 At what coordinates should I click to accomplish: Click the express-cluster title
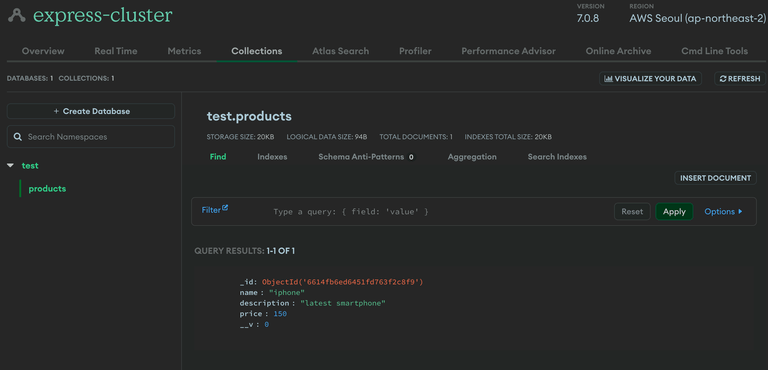[103, 16]
